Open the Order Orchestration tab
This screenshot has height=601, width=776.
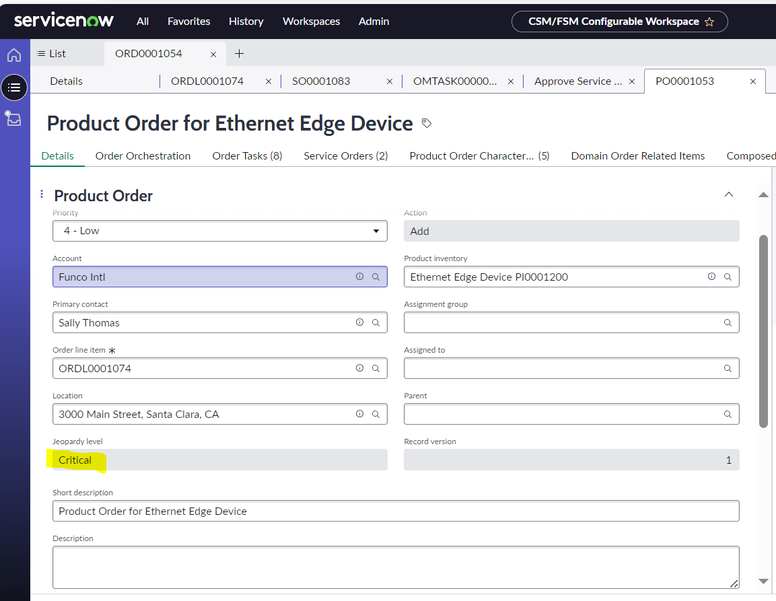coord(143,156)
